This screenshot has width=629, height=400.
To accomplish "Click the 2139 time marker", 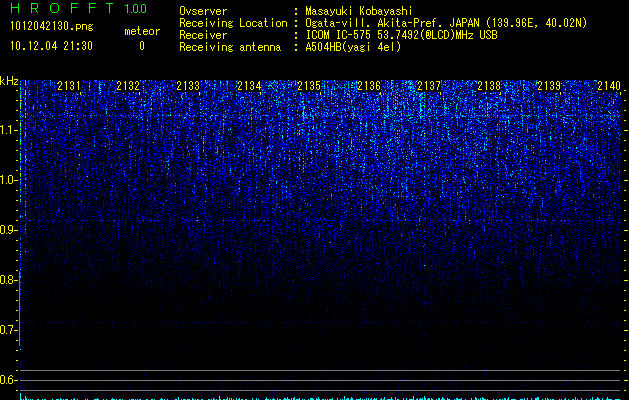I will click(549, 86).
